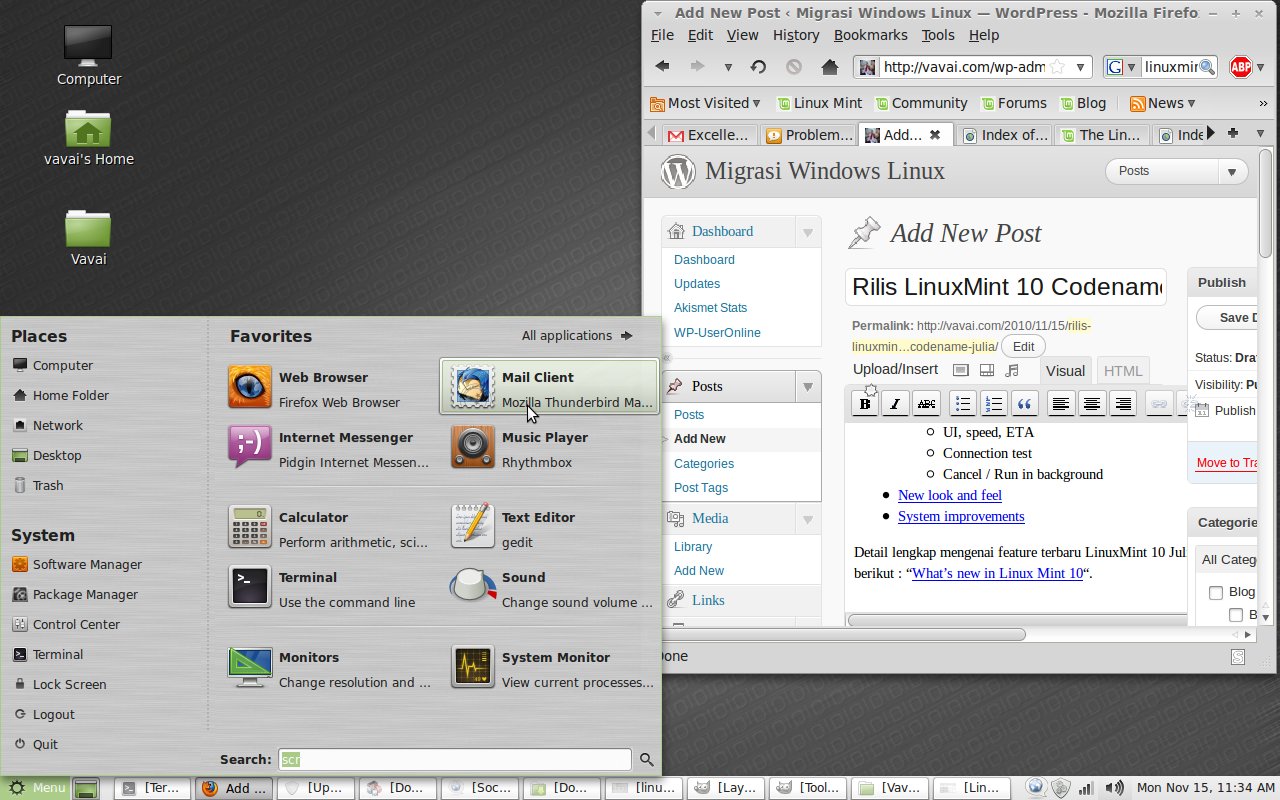
Task: Click Move to Trash link
Action: point(1227,463)
